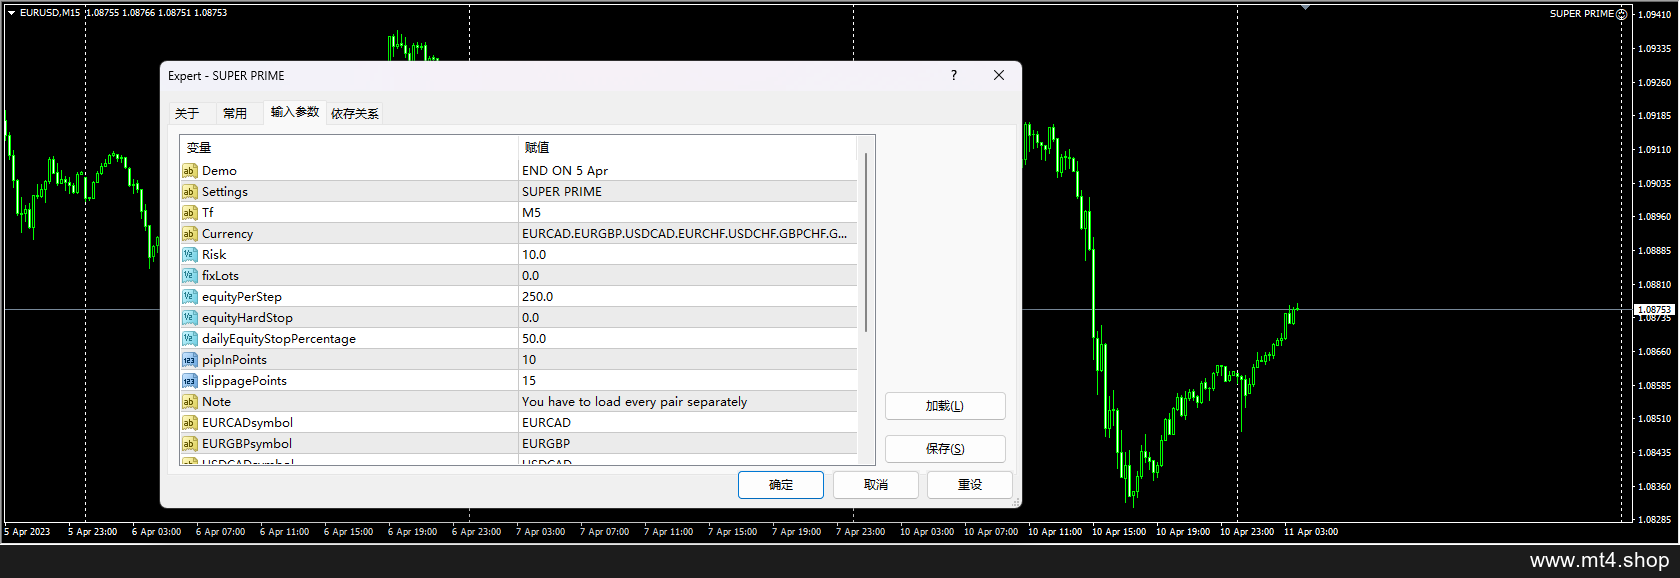
Task: Click the string icon beside Tf
Action: 189,213
